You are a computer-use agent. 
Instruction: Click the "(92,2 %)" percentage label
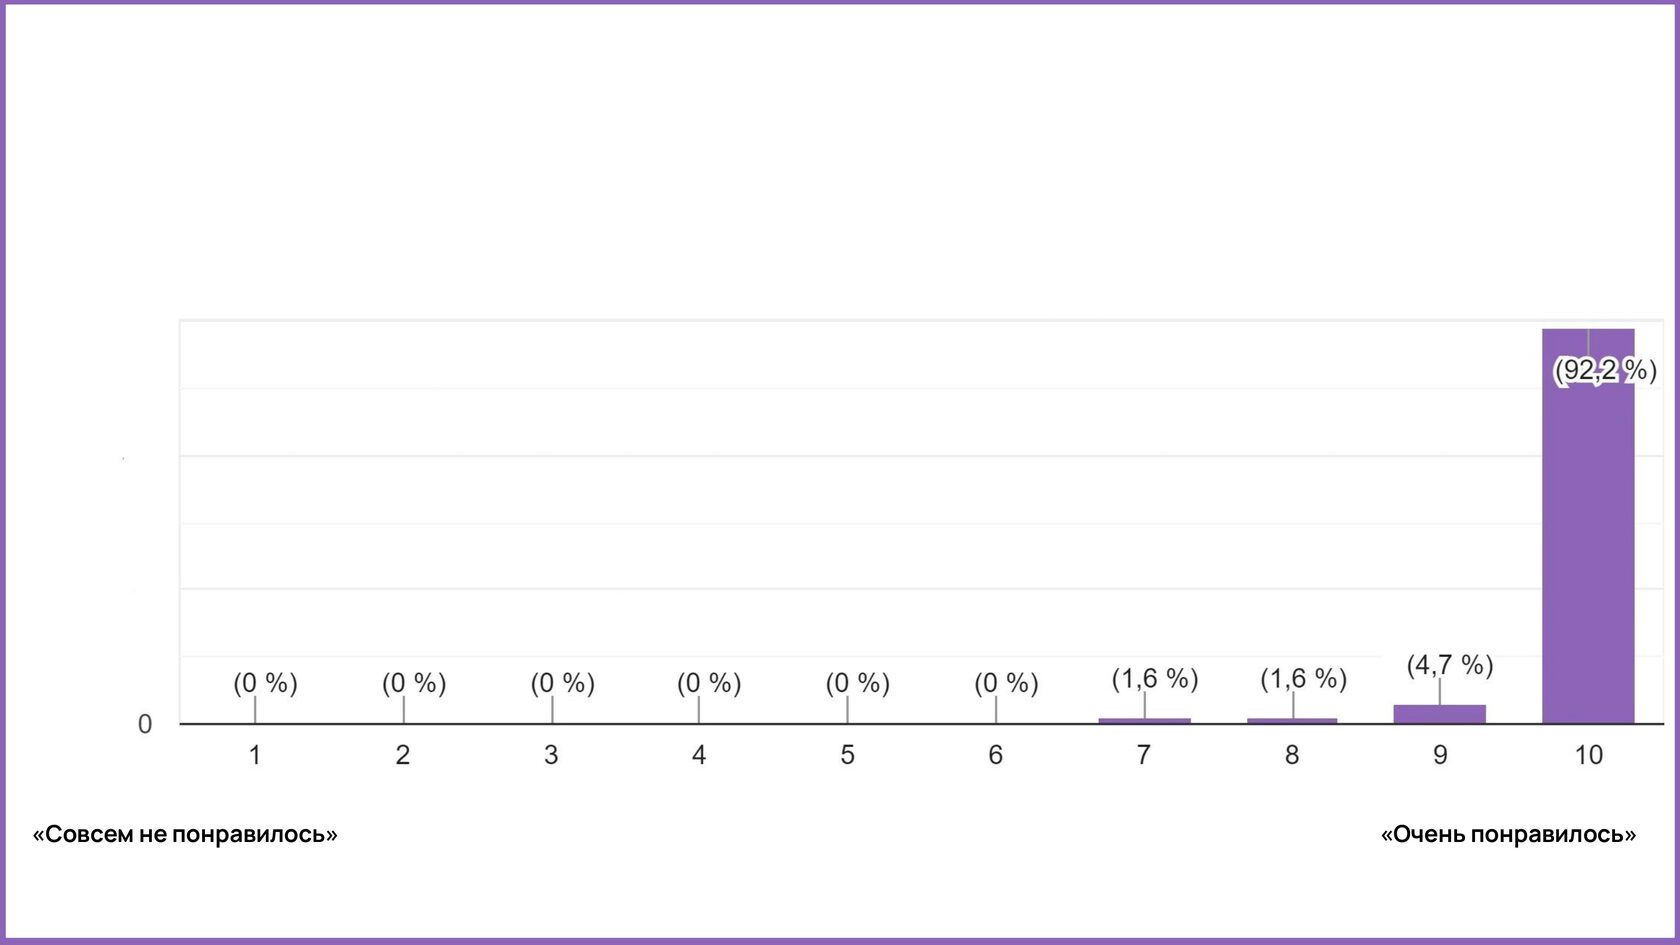1604,371
